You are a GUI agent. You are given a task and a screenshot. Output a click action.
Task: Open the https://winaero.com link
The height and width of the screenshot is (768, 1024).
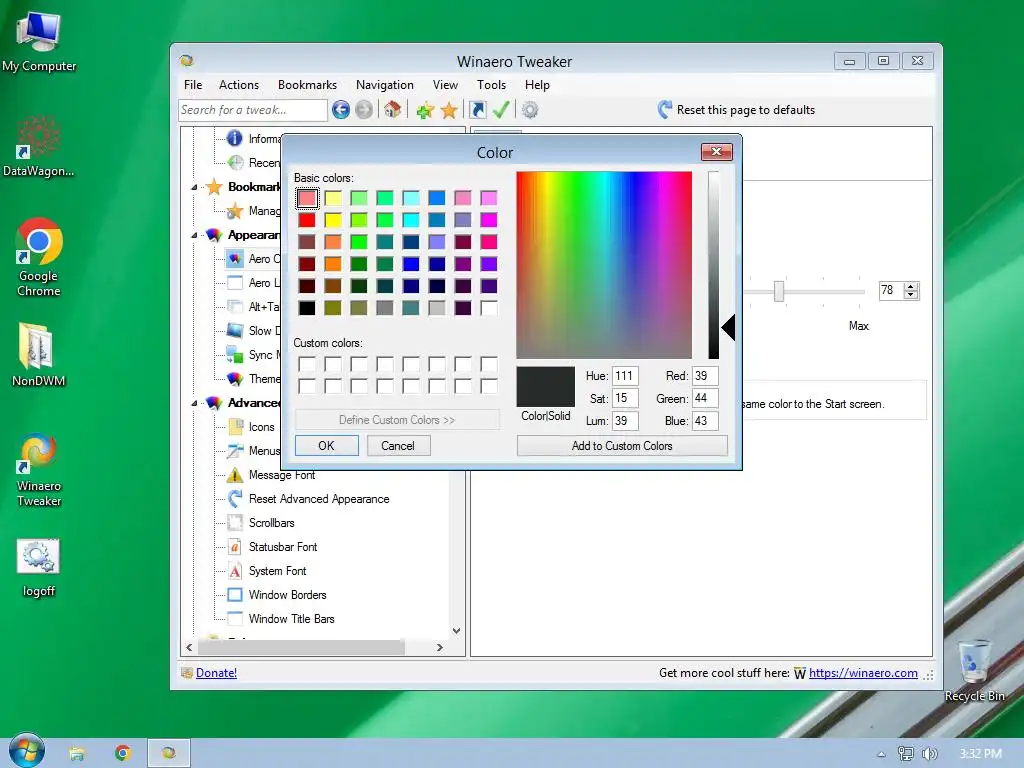click(863, 673)
